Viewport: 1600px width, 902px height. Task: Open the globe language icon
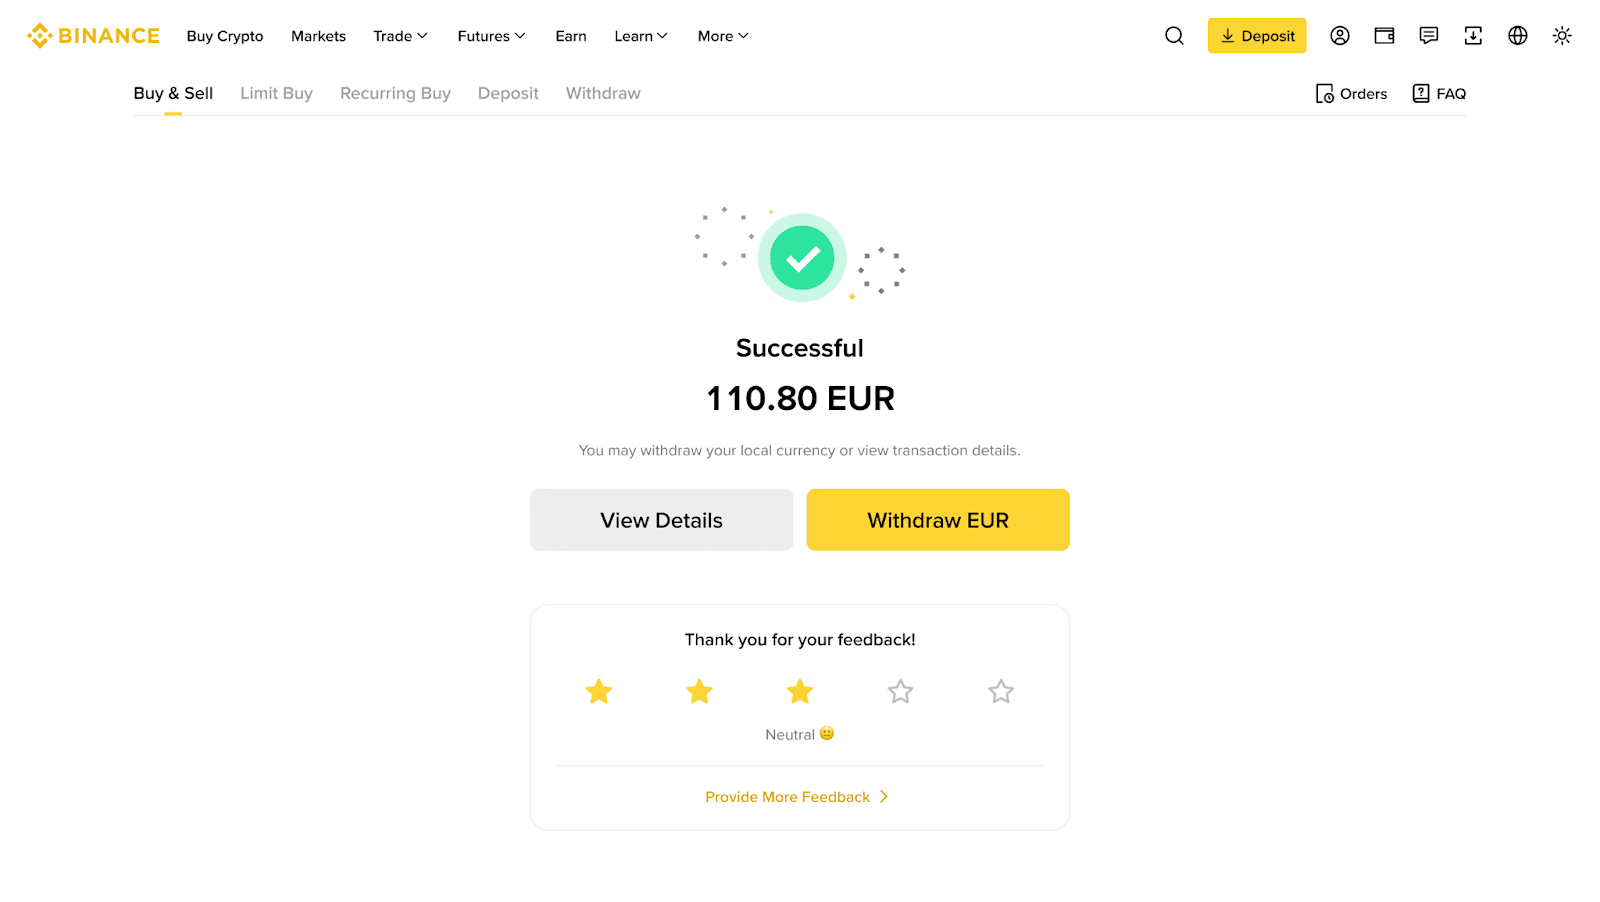click(x=1518, y=36)
